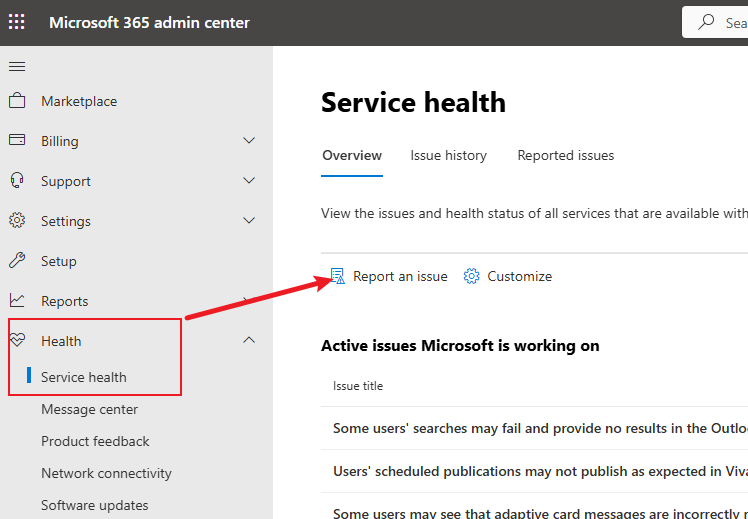
Task: Open Reports in the sidebar
Action: tap(64, 301)
